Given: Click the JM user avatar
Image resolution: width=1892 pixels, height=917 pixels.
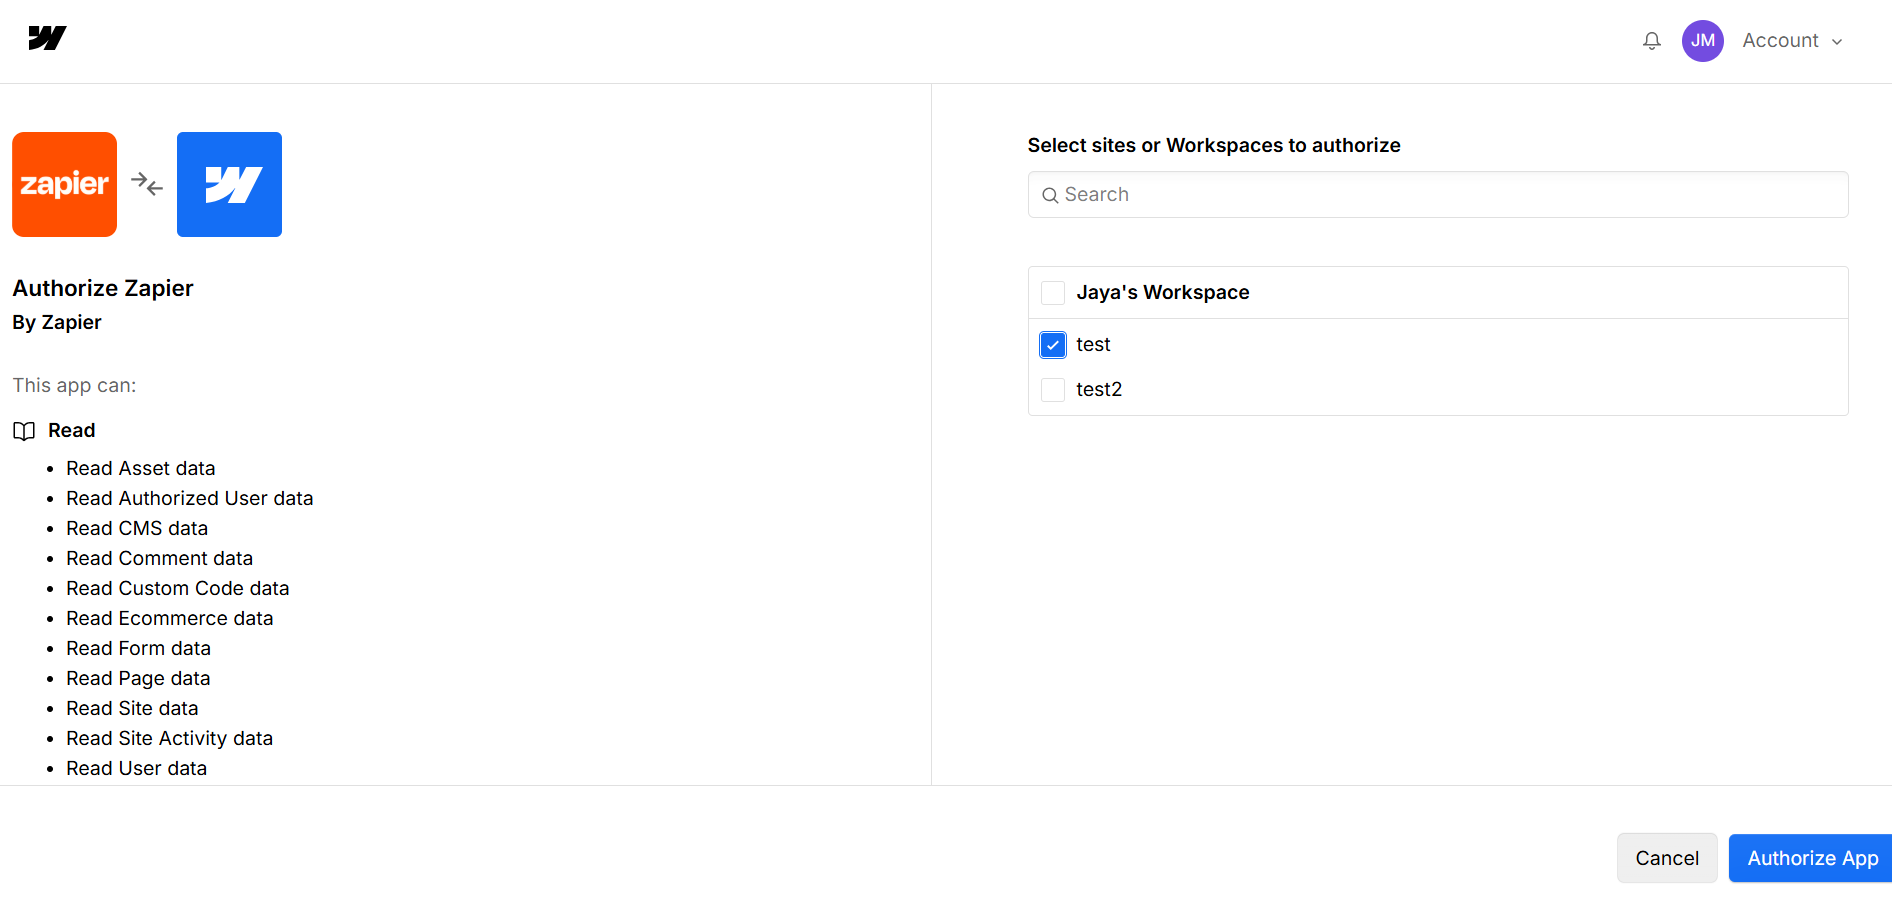Looking at the screenshot, I should [x=1703, y=41].
